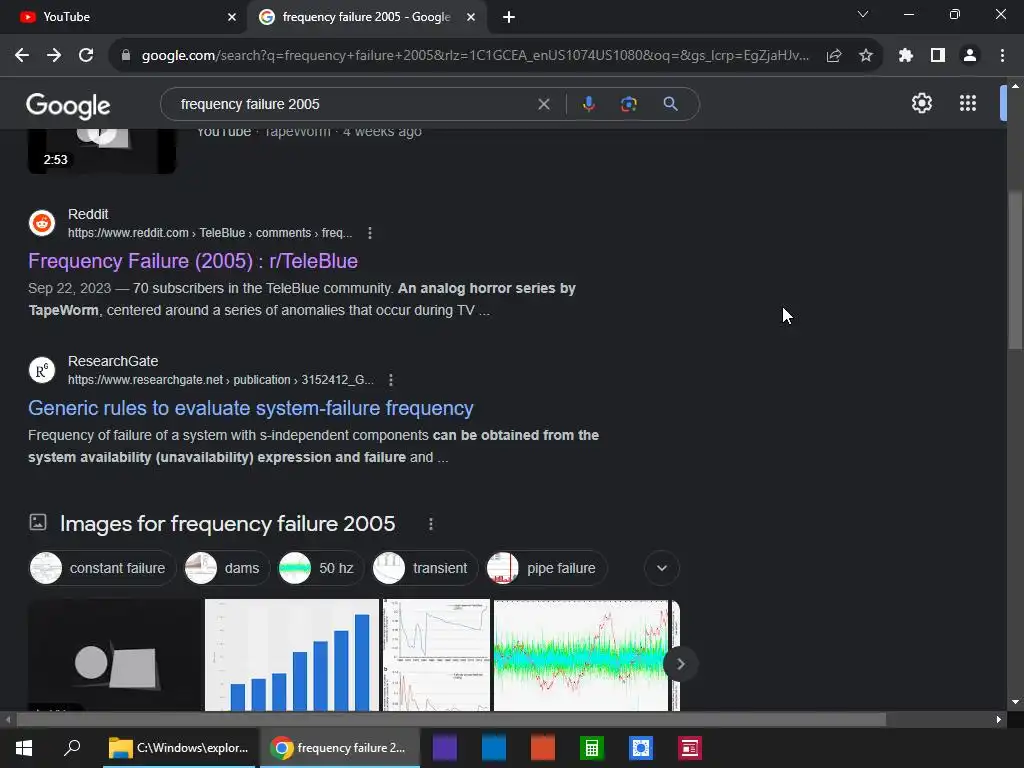Show next images with the carousel arrow

pos(680,664)
